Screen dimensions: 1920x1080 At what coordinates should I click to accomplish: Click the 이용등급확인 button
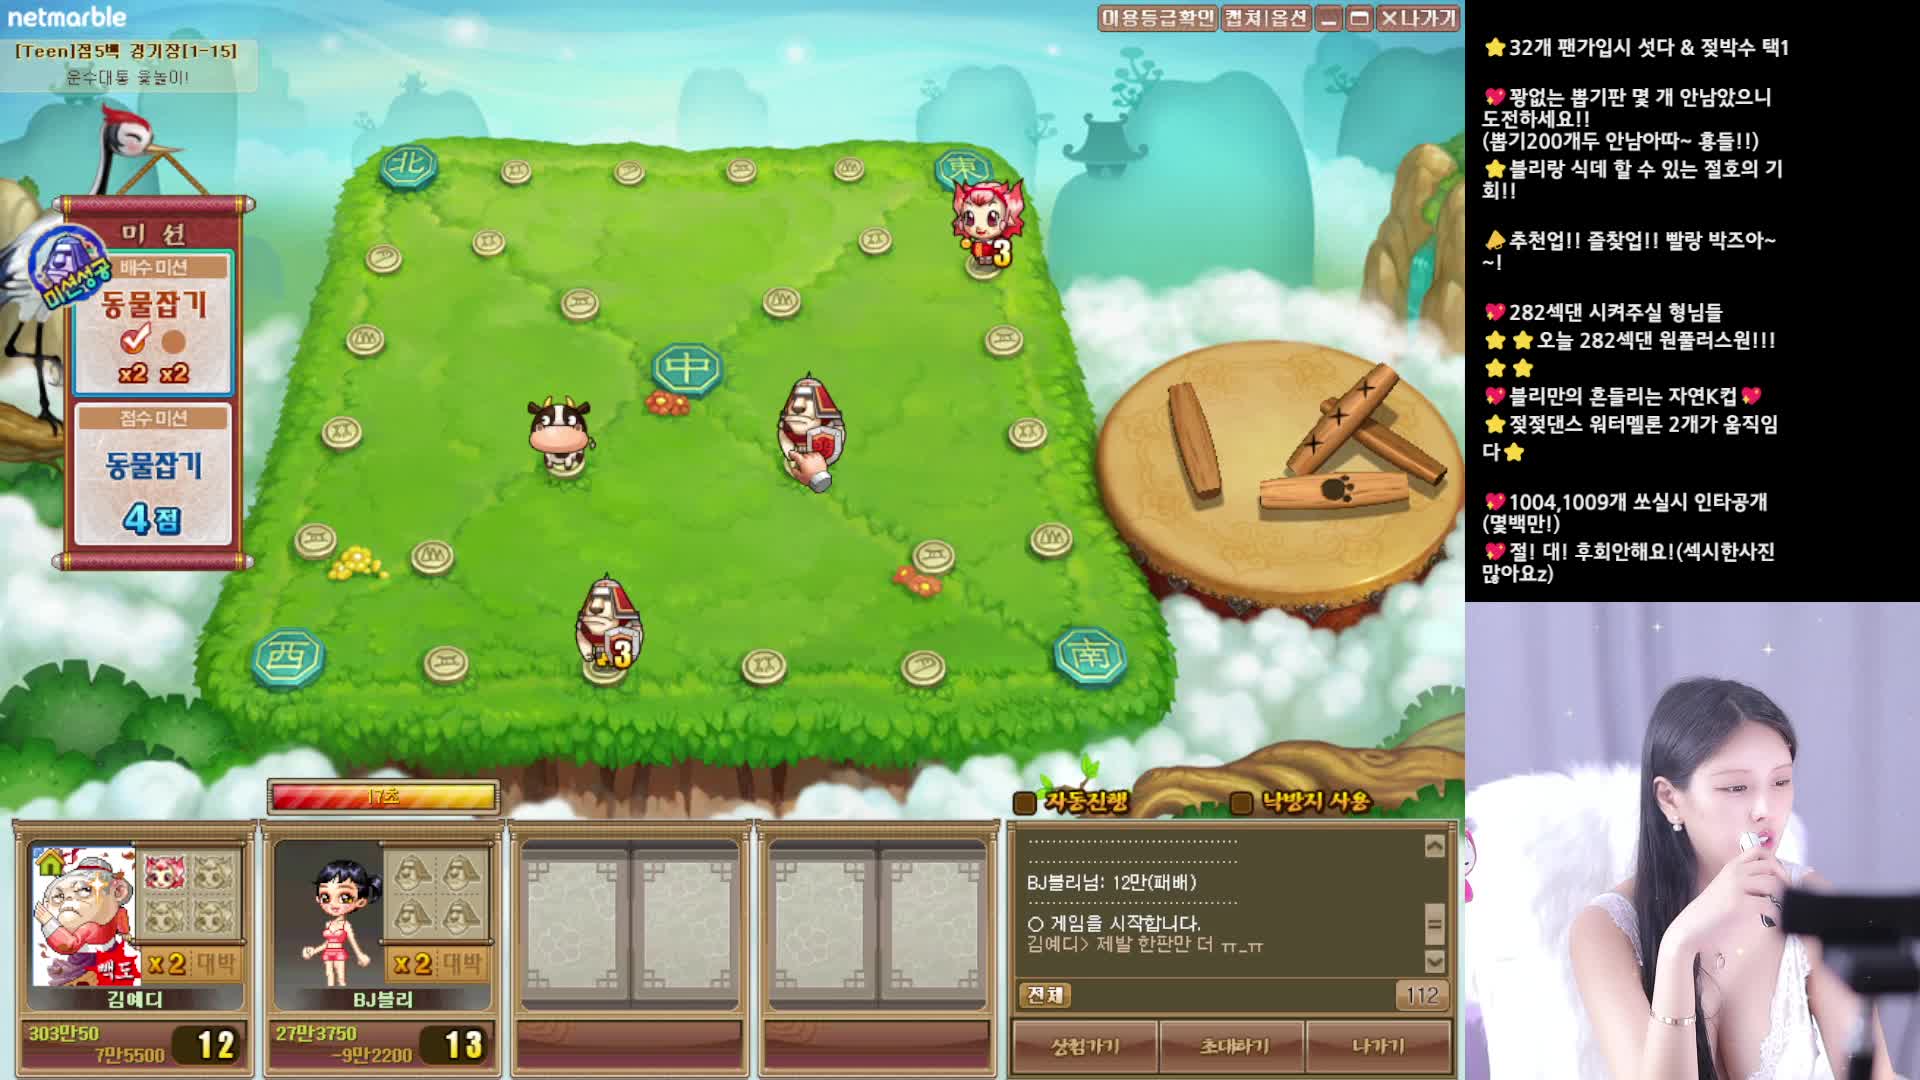click(1158, 18)
